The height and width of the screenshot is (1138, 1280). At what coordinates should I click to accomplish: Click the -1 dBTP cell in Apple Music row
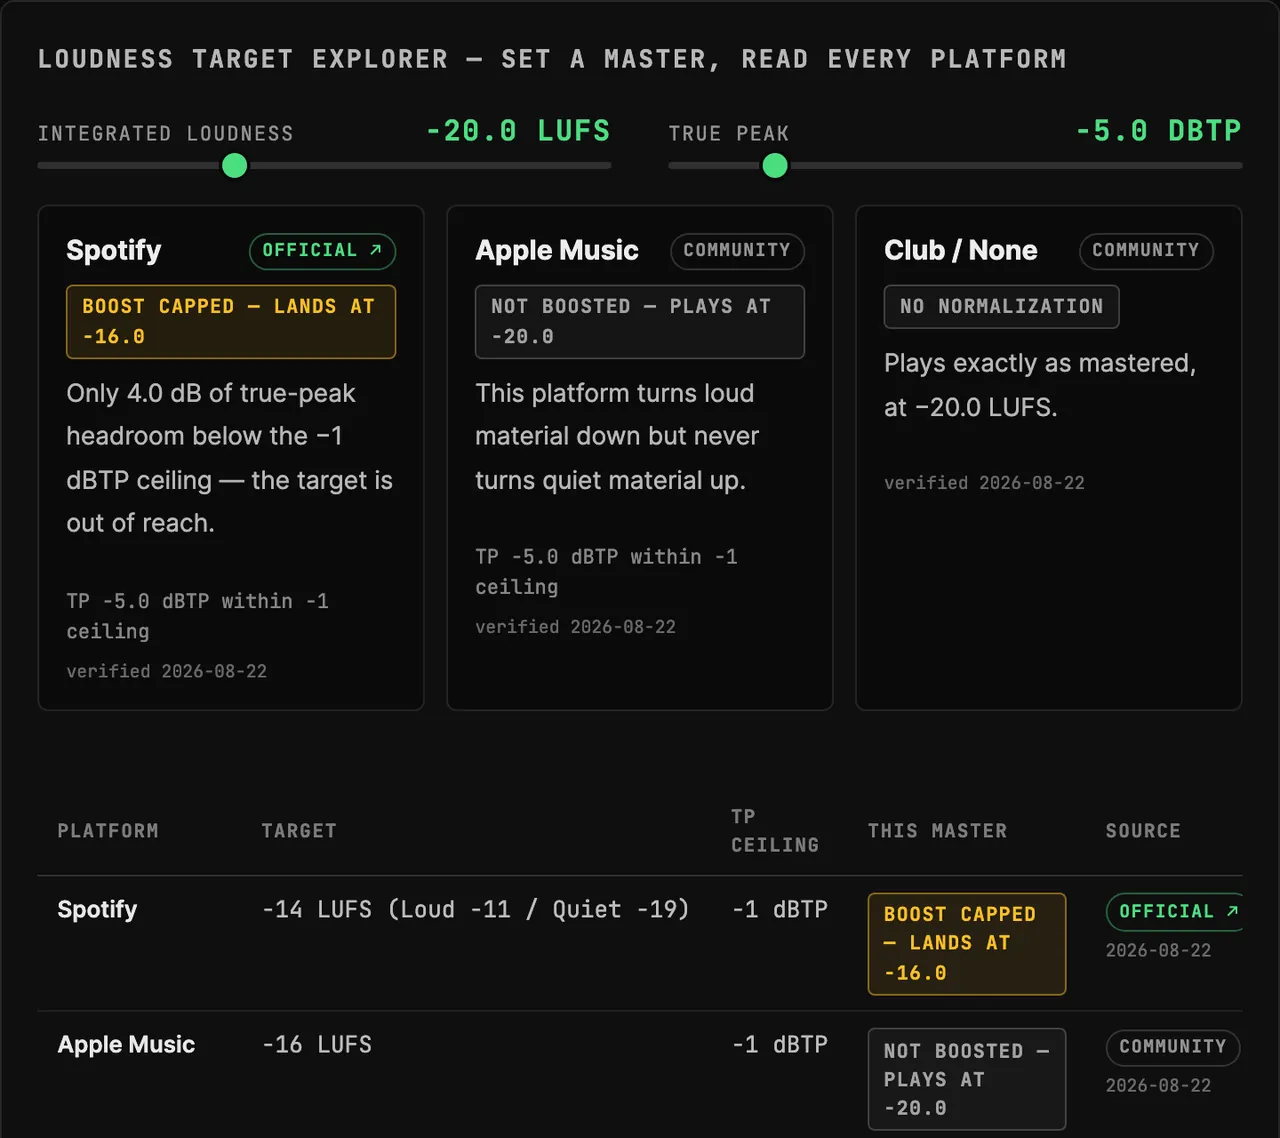pyautogui.click(x=780, y=1044)
